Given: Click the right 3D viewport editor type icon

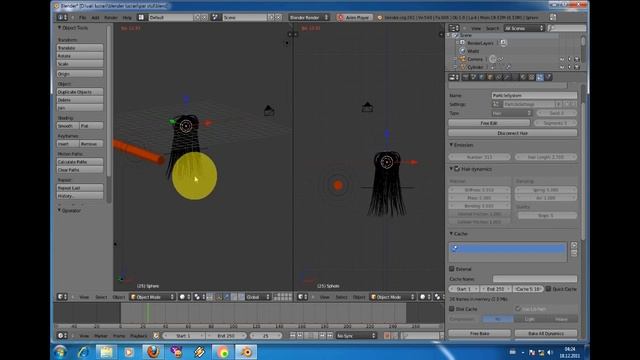Looking at the screenshot, I should [302, 297].
